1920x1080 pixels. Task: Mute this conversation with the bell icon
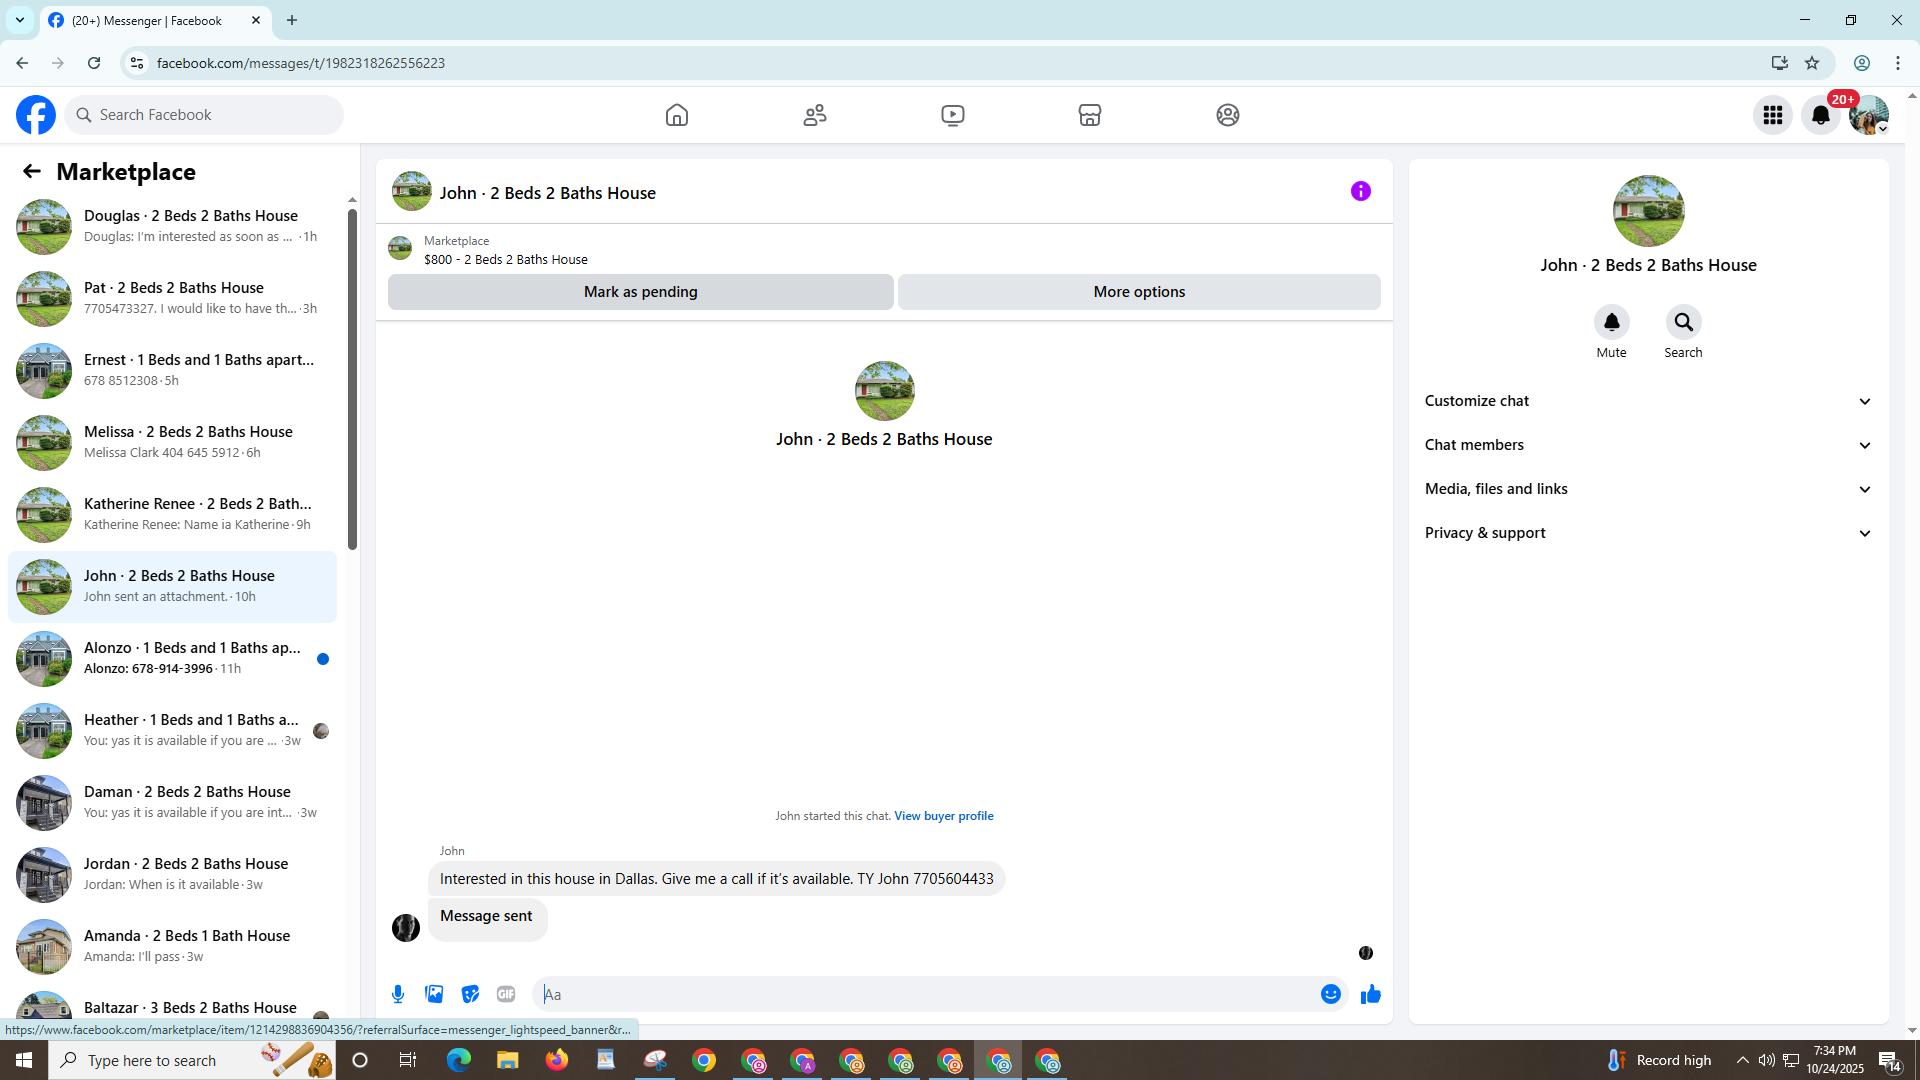(1611, 322)
